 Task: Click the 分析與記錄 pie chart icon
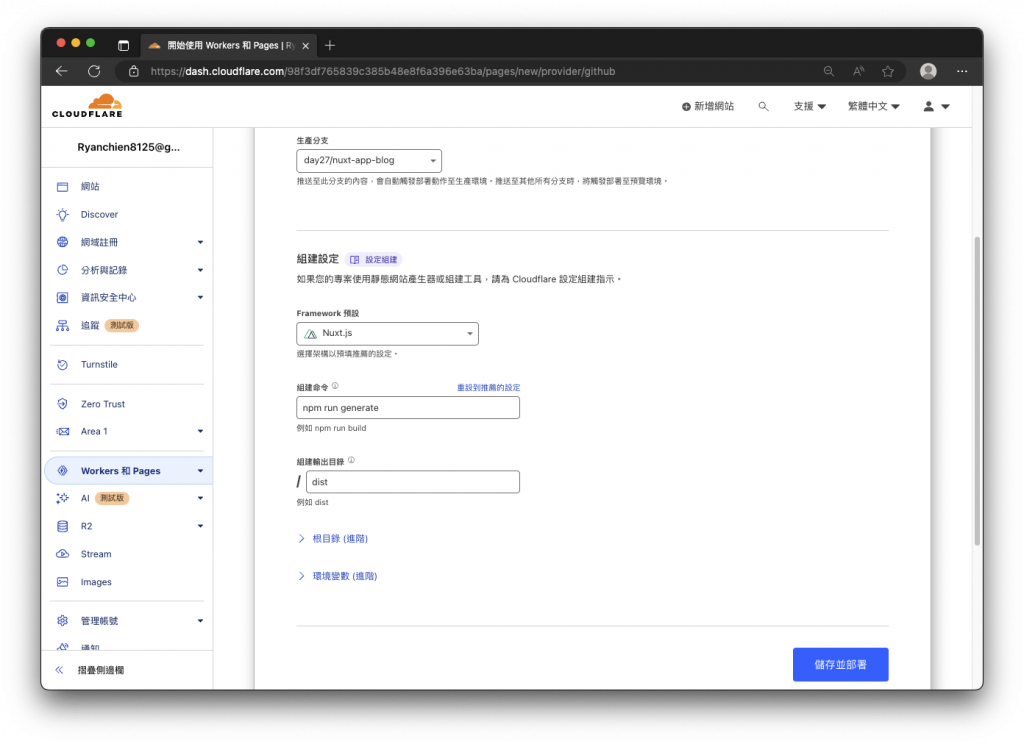[x=63, y=270]
